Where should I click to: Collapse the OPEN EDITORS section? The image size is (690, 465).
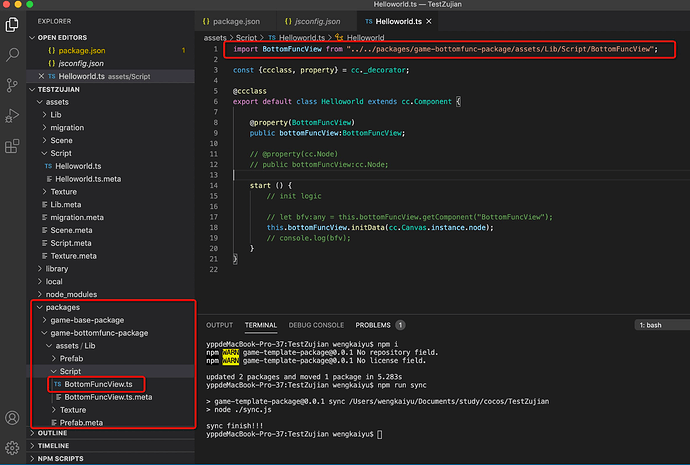[32, 38]
